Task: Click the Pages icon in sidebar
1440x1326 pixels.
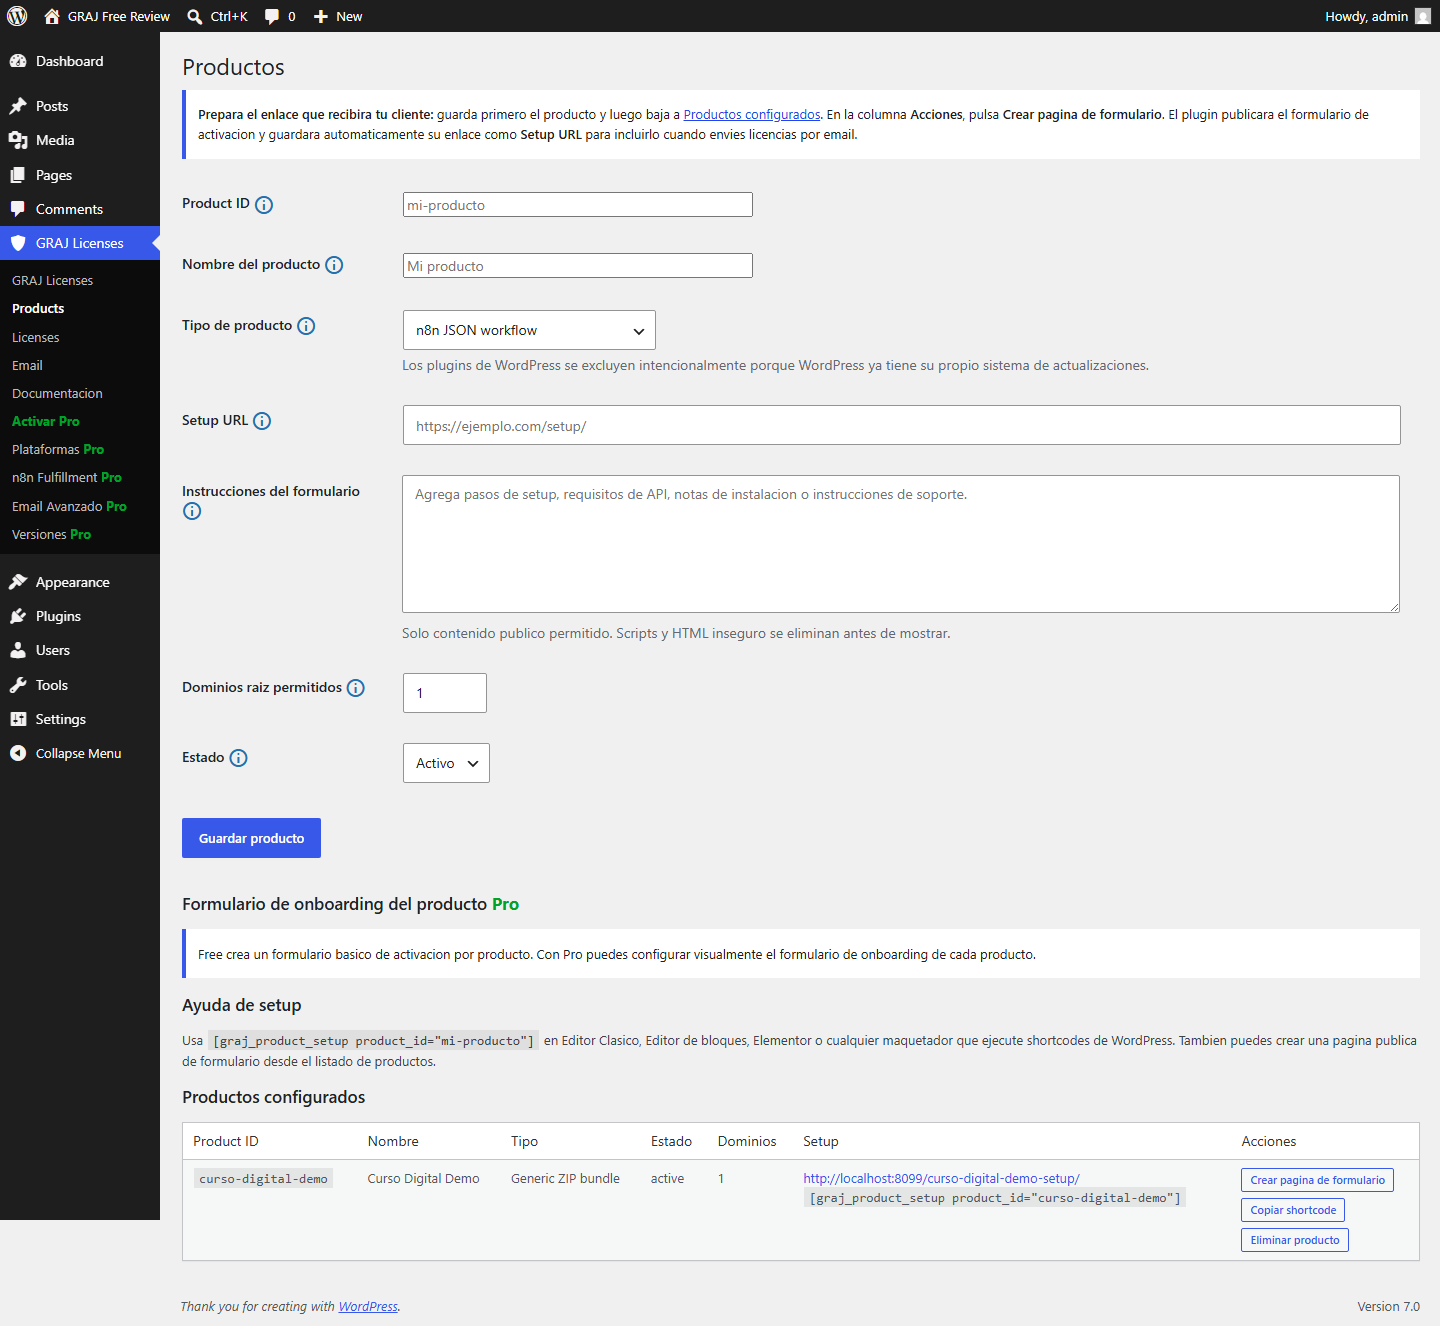Action: 18,175
